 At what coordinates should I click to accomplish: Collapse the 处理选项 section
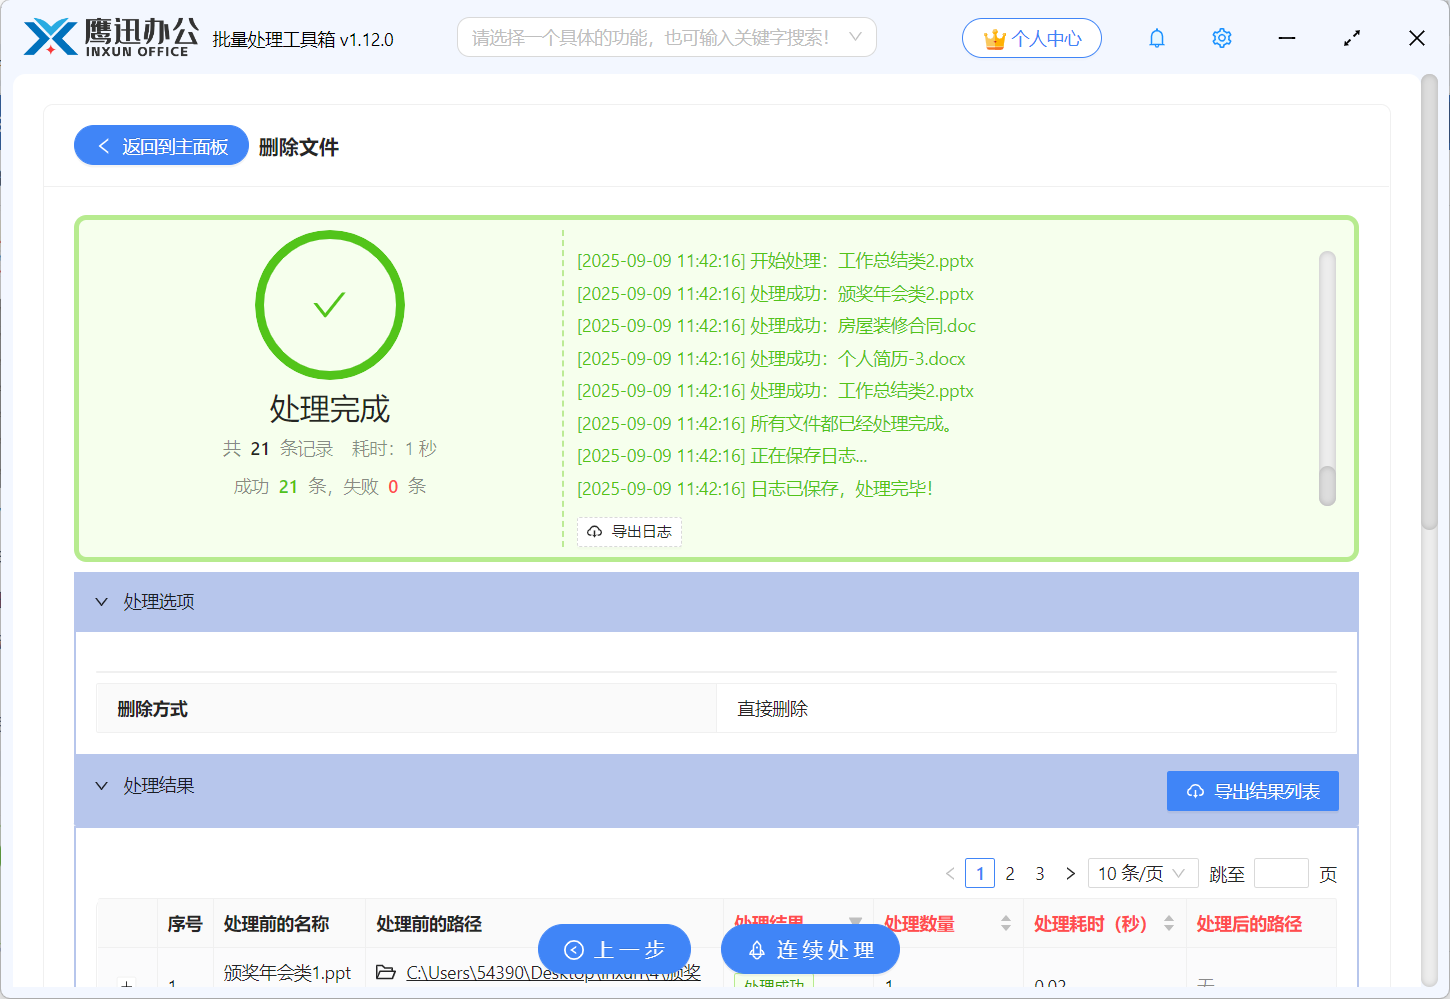pyautogui.click(x=101, y=602)
